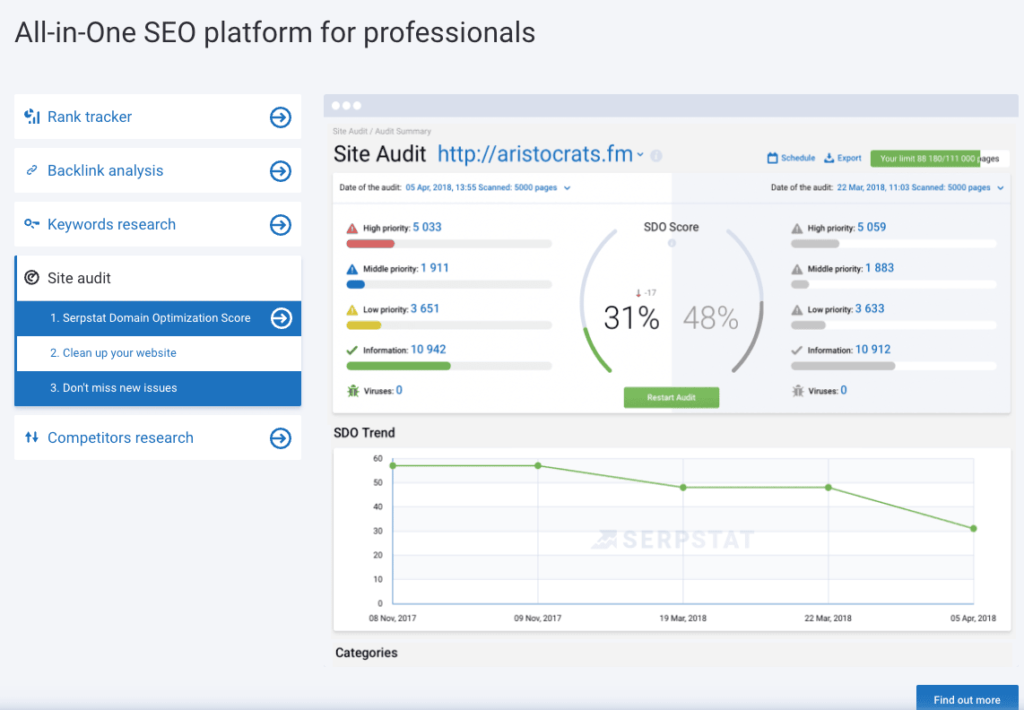The image size is (1024, 710).
Task: Open the 22 Mar 2018 audit date dropdown
Action: point(999,188)
